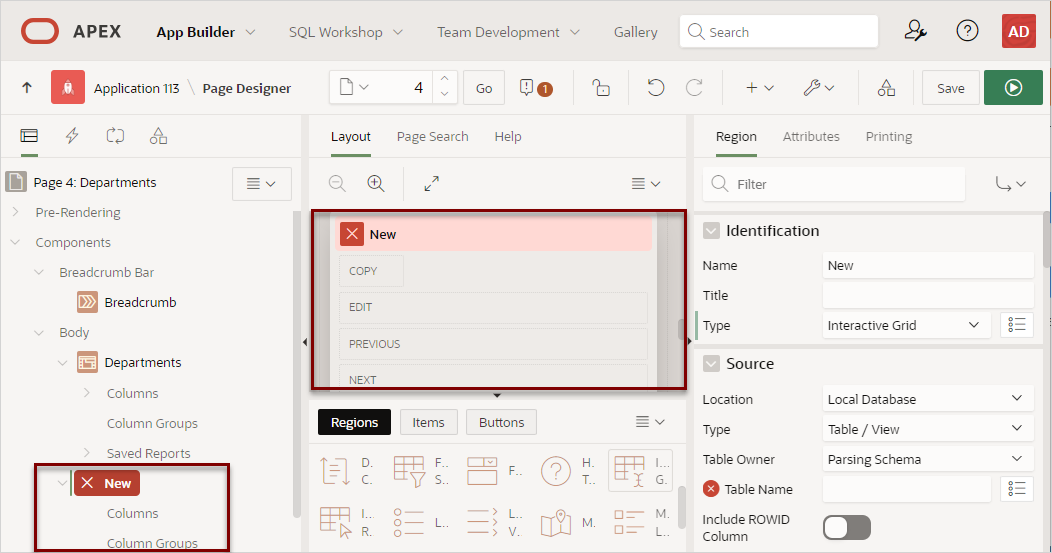Click the Undo icon
Image resolution: width=1052 pixels, height=553 pixels.
click(x=655, y=88)
